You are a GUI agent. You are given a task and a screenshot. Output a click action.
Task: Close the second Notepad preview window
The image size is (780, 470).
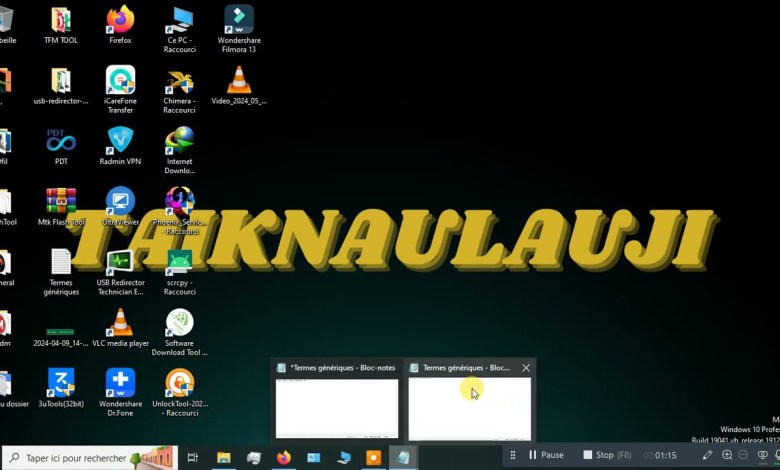pyautogui.click(x=526, y=368)
